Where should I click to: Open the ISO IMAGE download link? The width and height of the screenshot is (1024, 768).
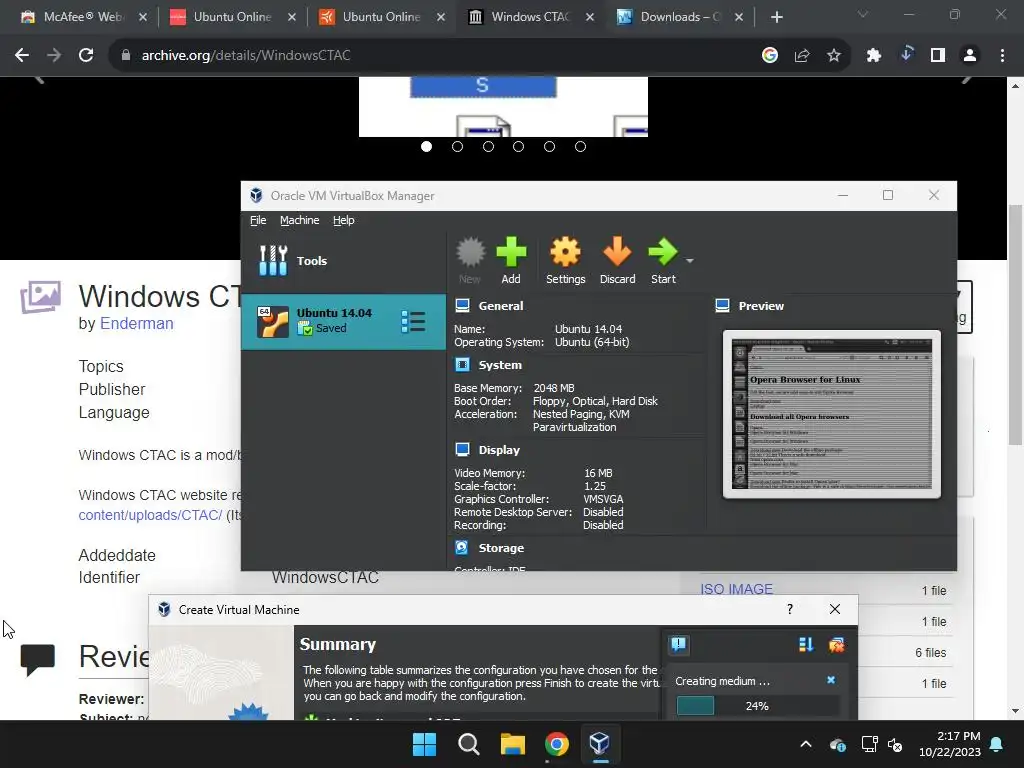tap(736, 589)
